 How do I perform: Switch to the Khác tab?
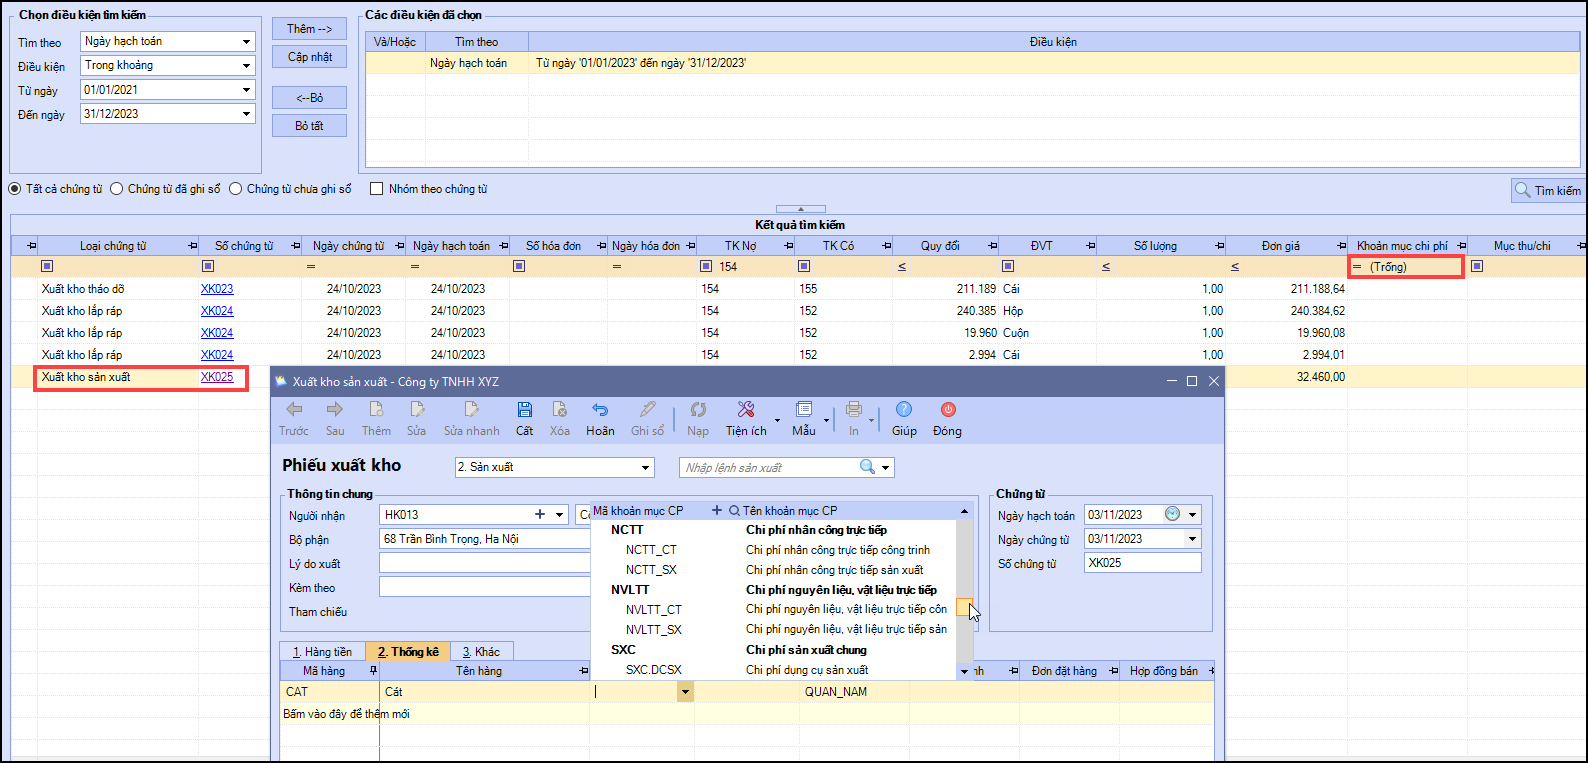pyautogui.click(x=481, y=651)
